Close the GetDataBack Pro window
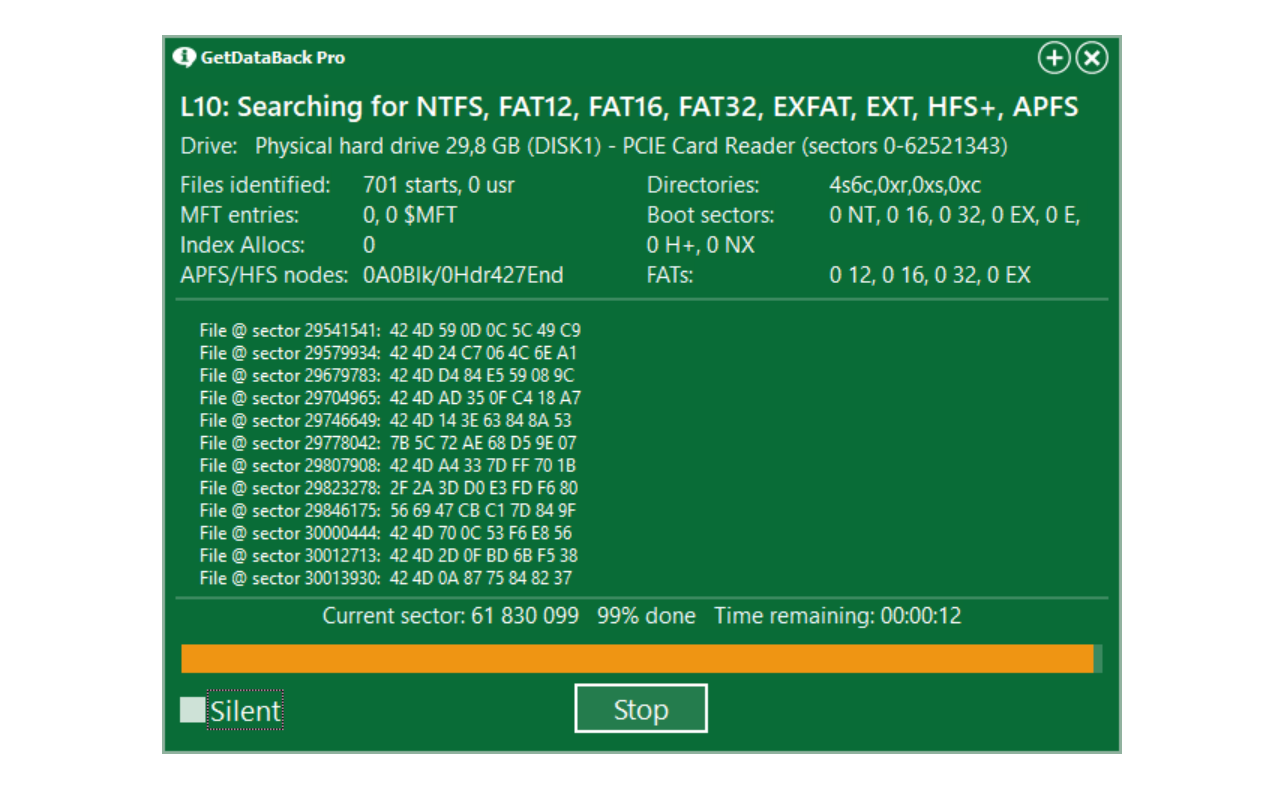 [x=1092, y=59]
